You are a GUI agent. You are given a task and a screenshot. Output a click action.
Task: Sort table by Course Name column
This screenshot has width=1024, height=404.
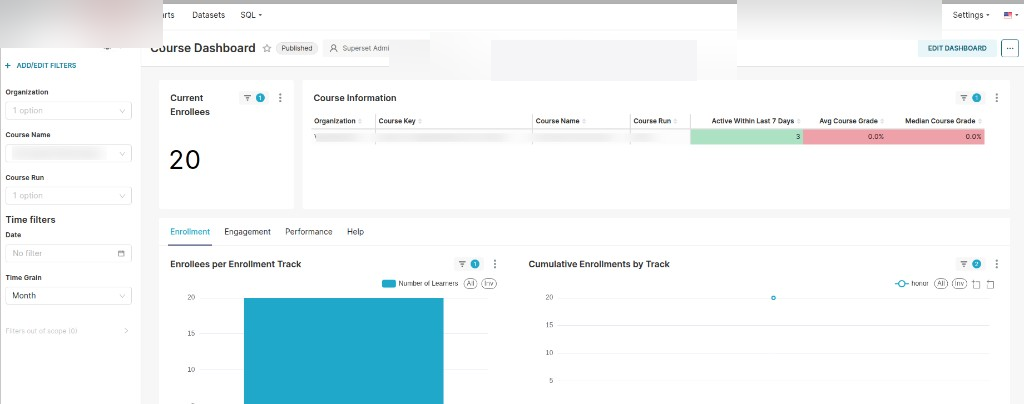[560, 121]
